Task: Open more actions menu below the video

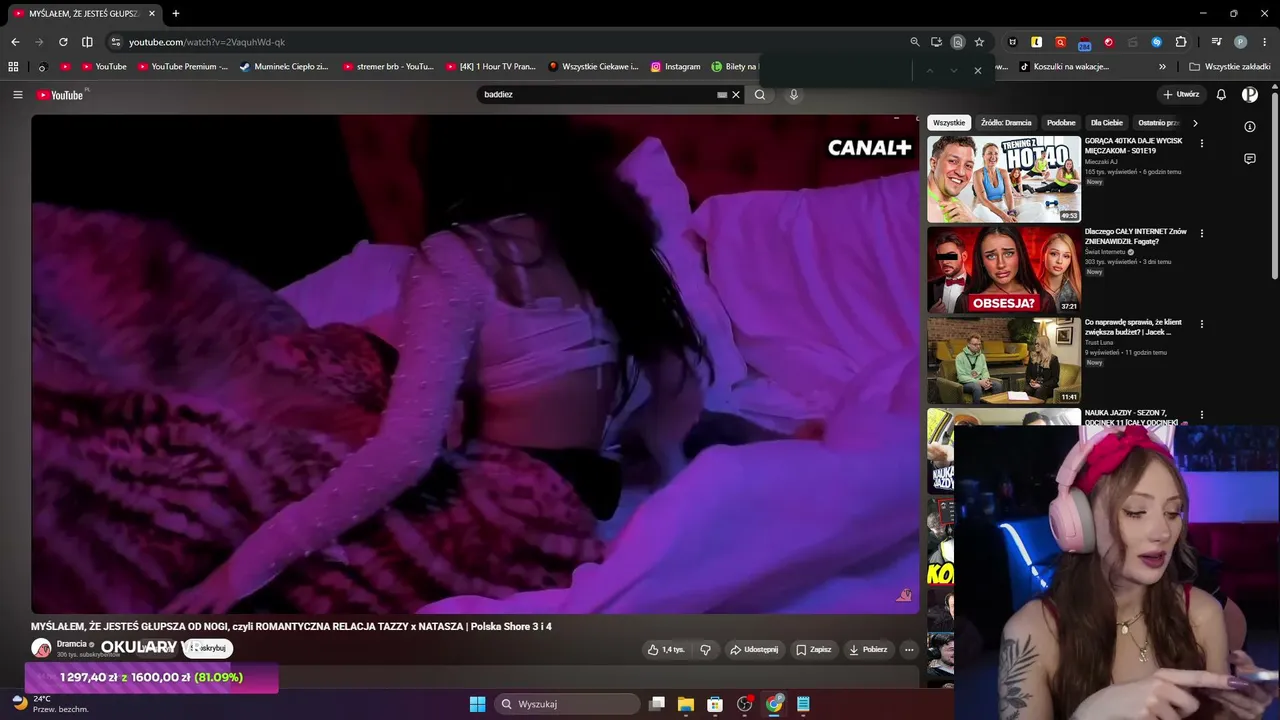Action: [909, 650]
